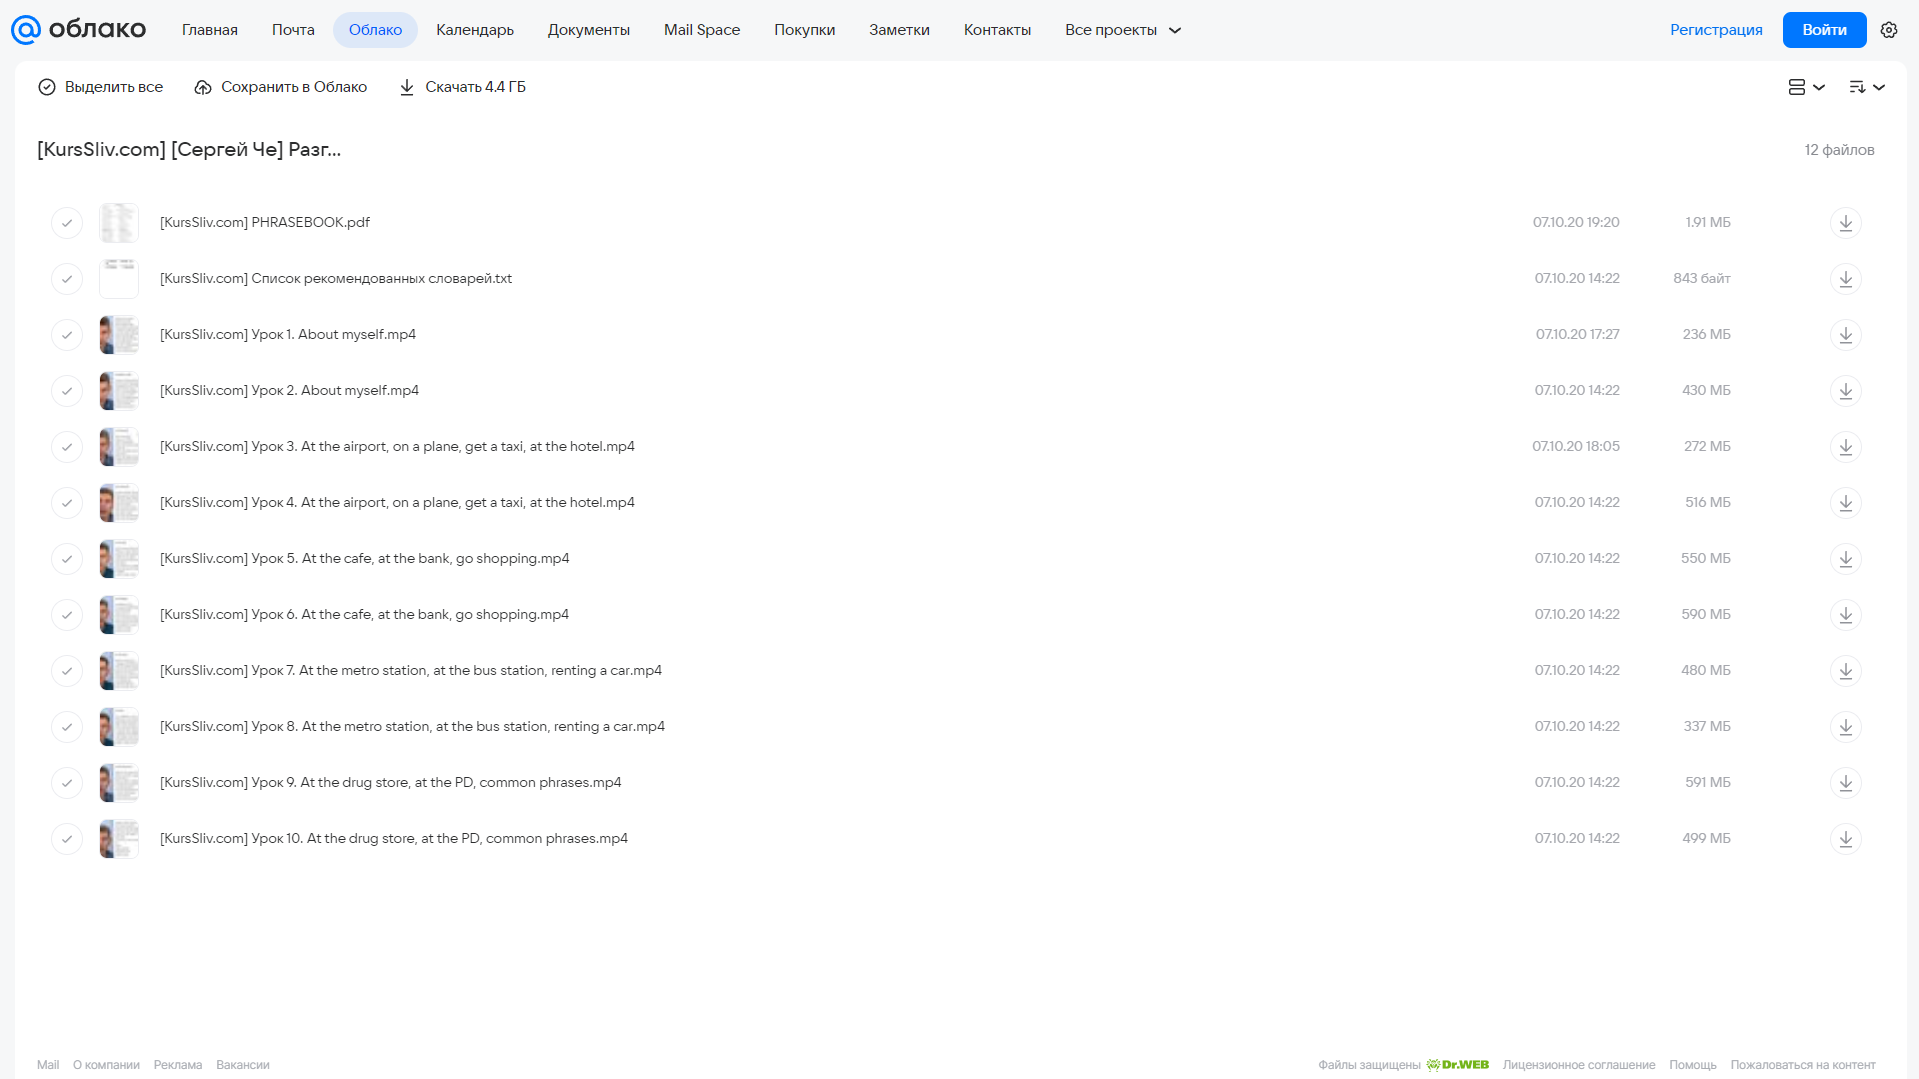
Task: Click download icon for Урок 10 video
Action: (x=1845, y=838)
